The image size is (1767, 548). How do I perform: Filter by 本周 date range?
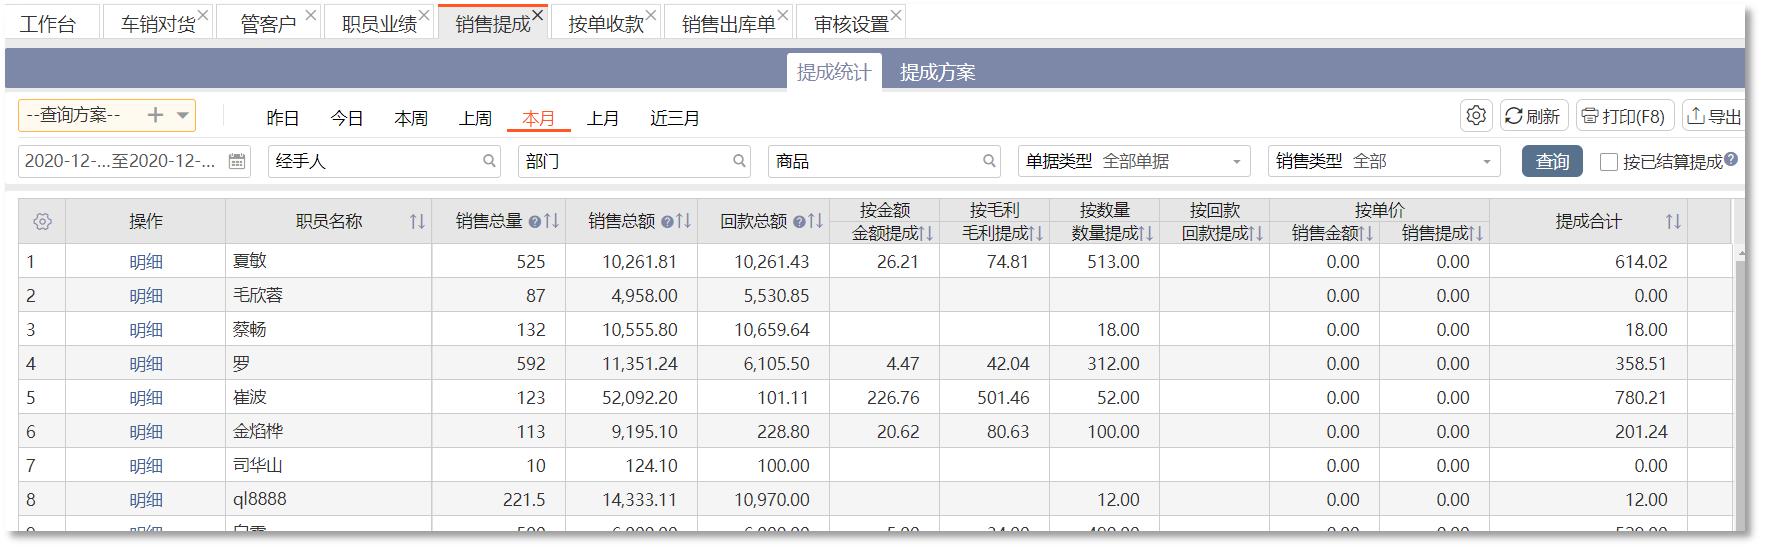coord(411,118)
